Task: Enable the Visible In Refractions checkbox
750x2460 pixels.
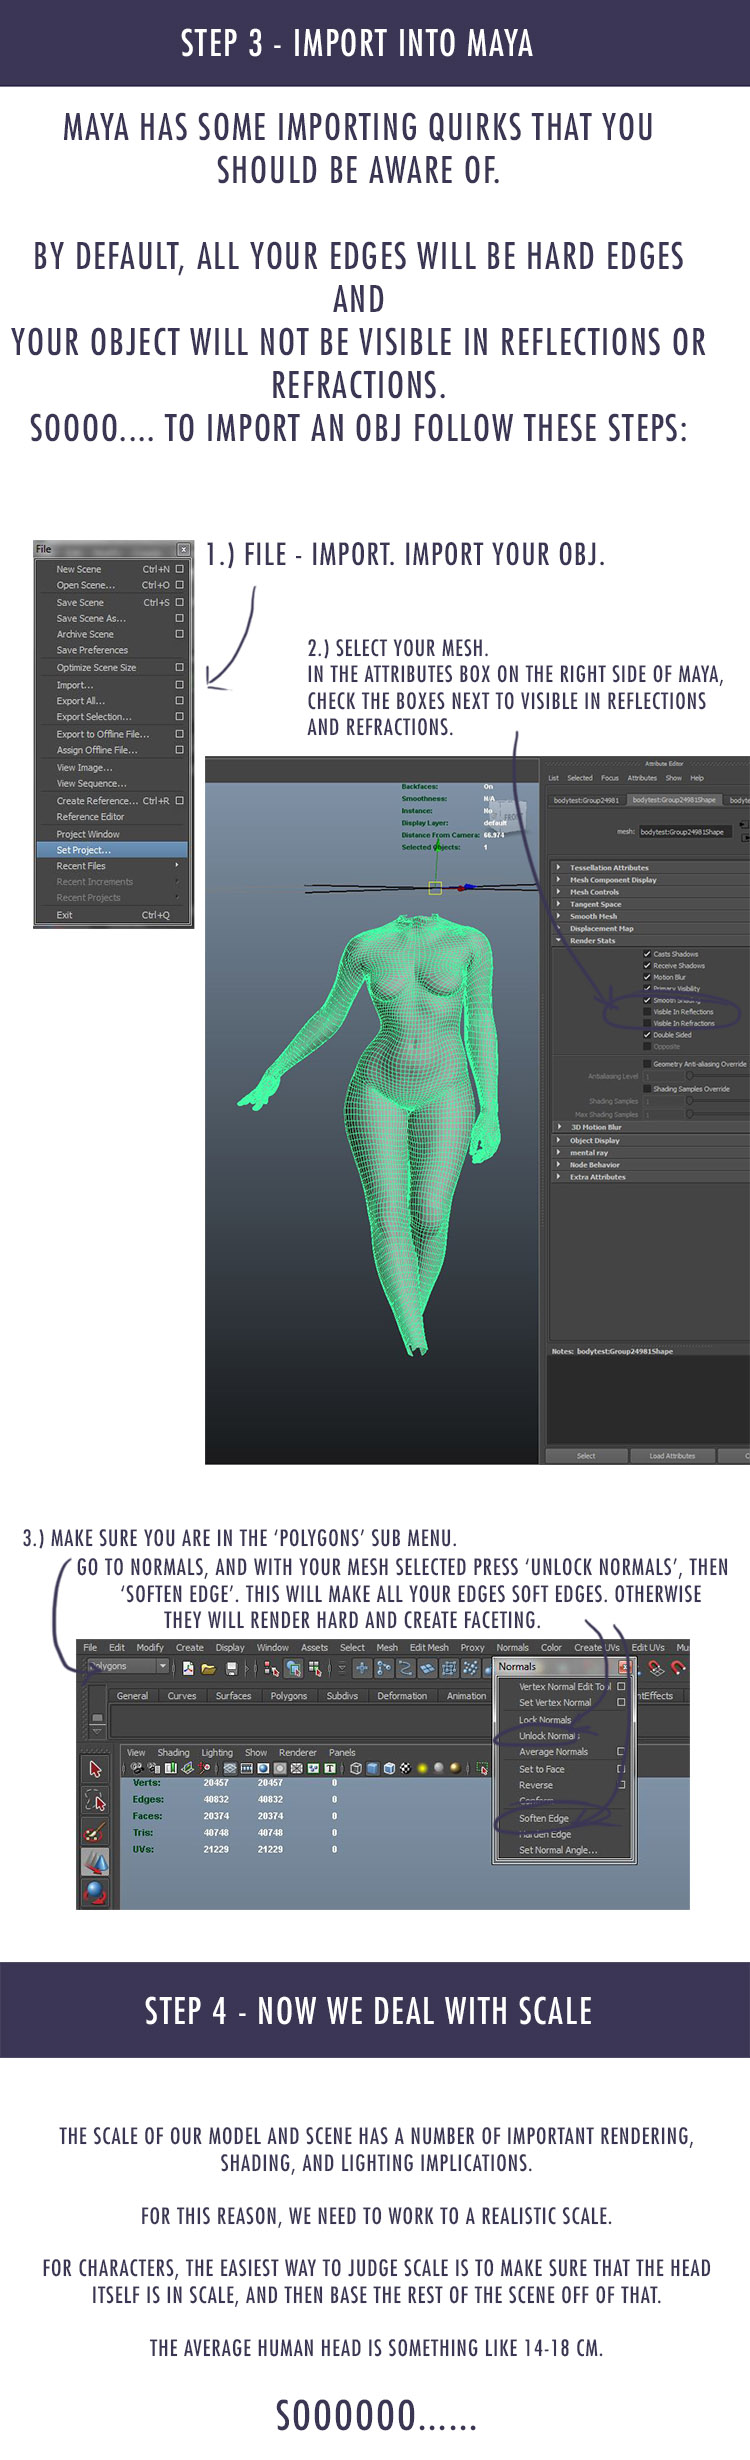Action: (x=647, y=1023)
